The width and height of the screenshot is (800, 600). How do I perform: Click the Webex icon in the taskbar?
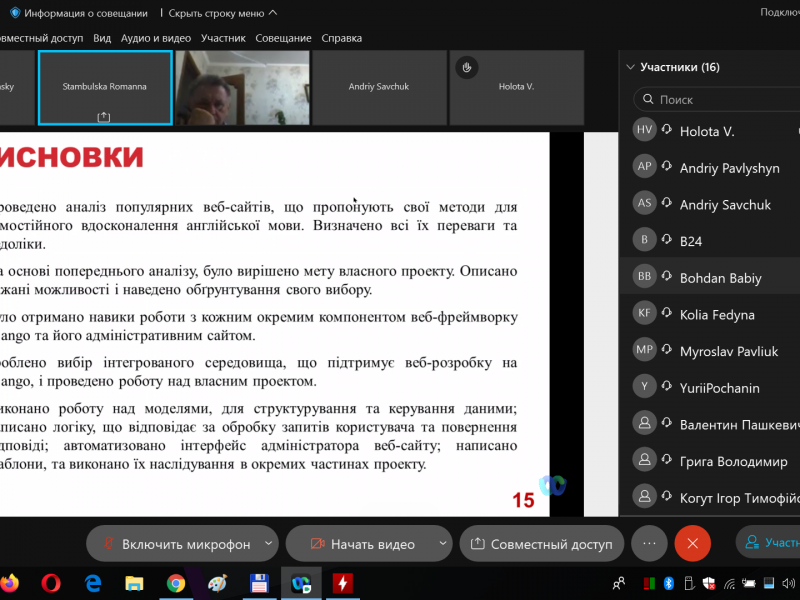pyautogui.click(x=300, y=582)
